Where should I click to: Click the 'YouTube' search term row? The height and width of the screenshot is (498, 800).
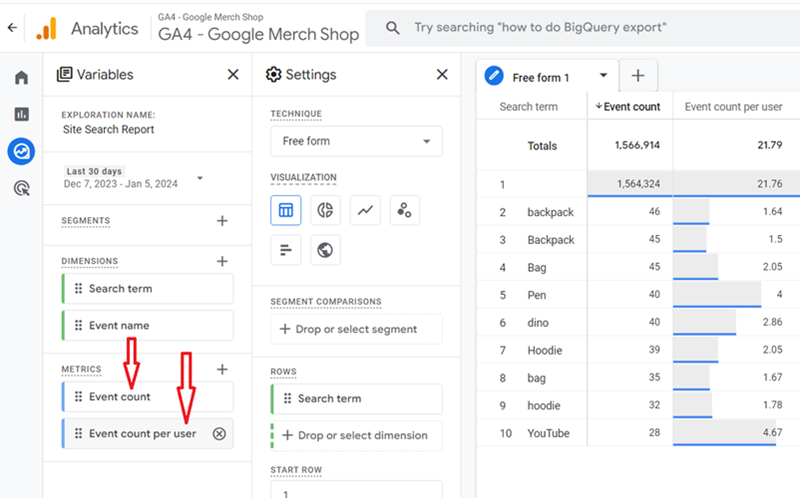coord(548,433)
